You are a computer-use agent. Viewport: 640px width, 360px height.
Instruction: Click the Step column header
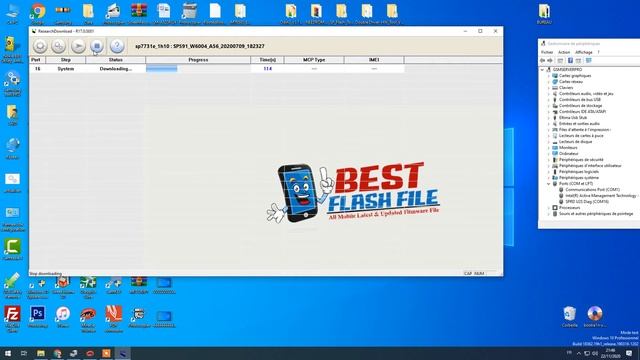tap(66, 60)
